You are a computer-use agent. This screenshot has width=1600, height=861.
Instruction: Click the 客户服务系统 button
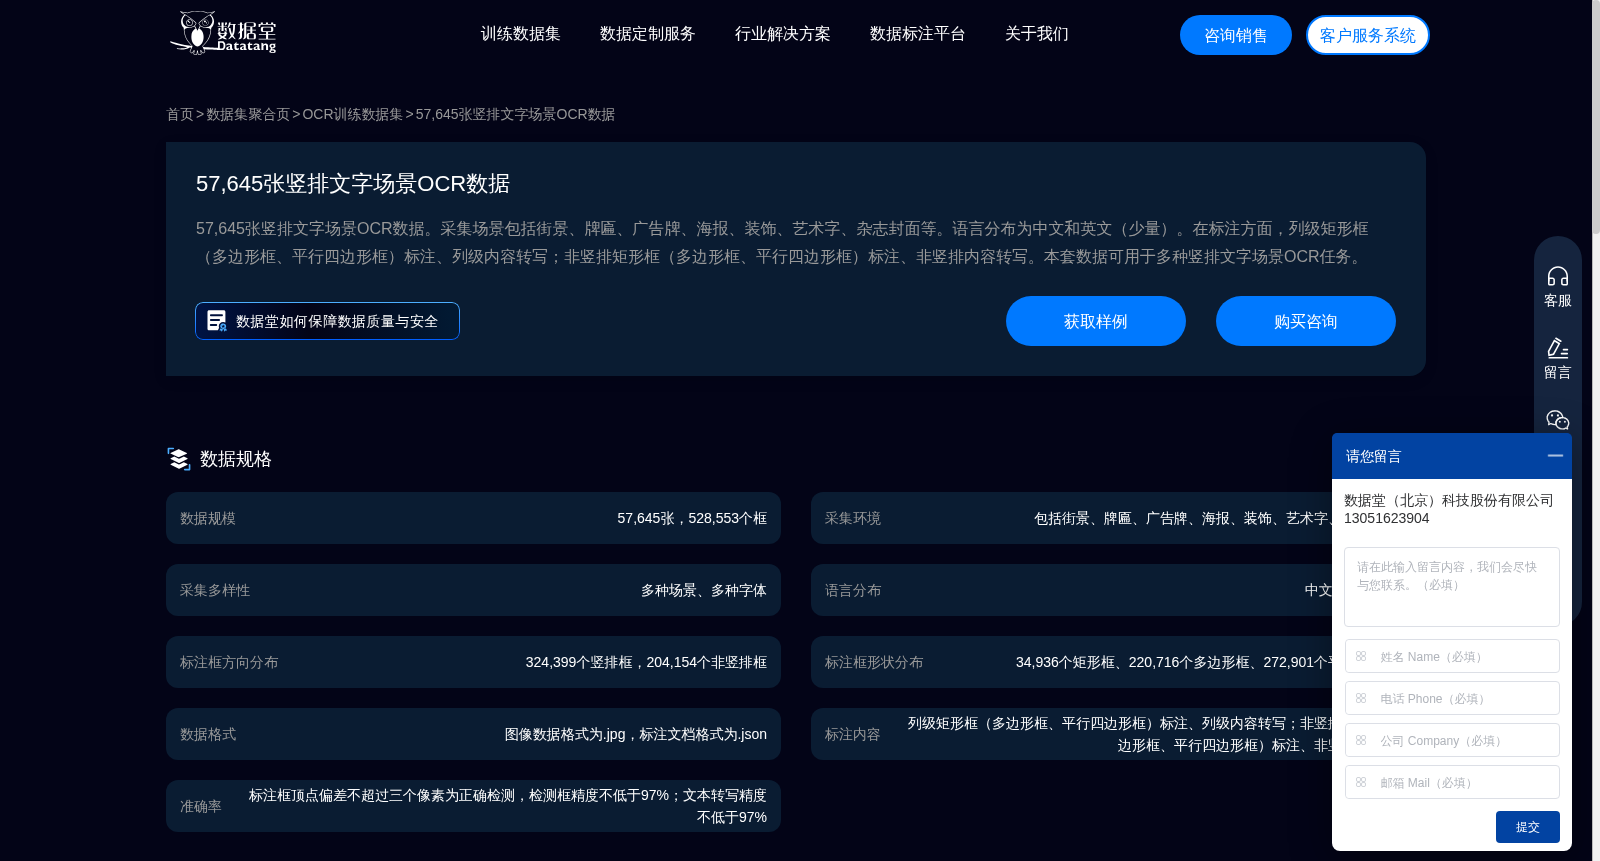click(1368, 35)
